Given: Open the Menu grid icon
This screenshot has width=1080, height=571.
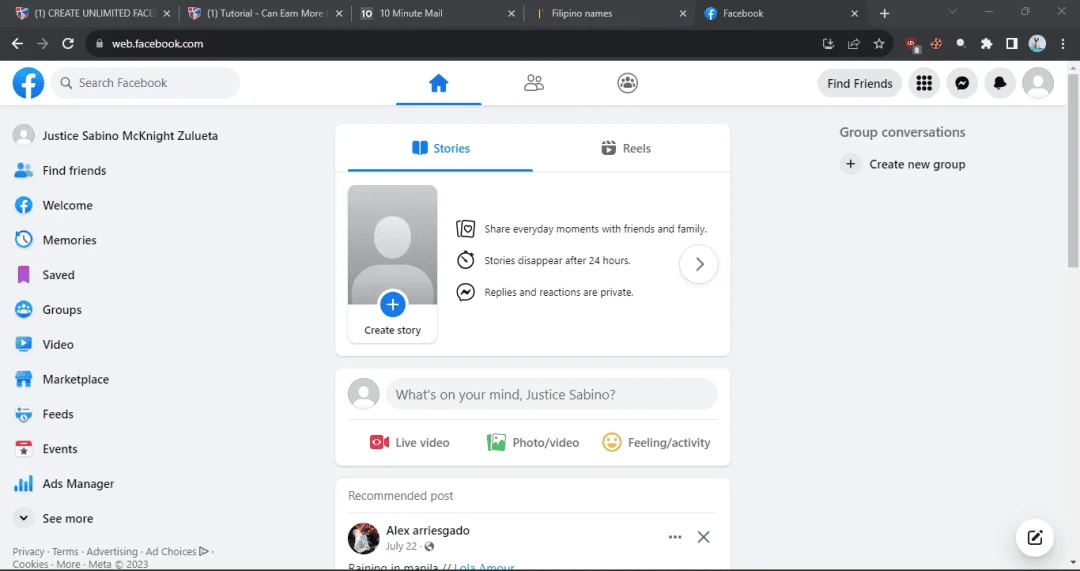Looking at the screenshot, I should [924, 83].
